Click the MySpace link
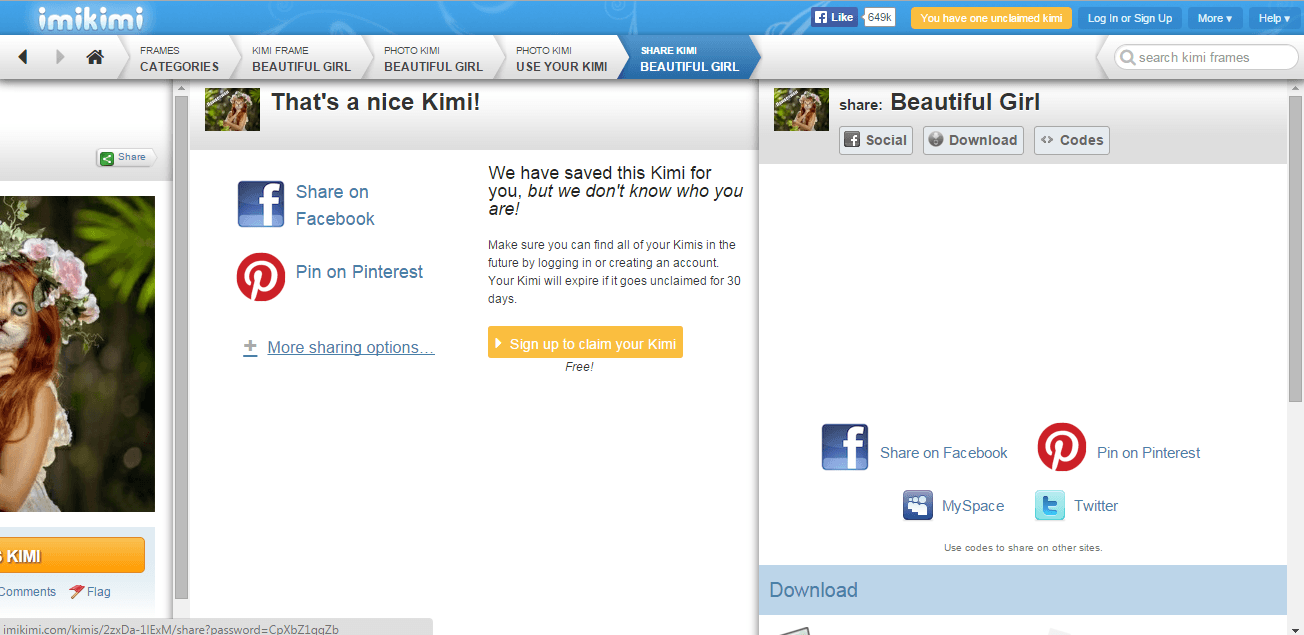 click(x=973, y=506)
